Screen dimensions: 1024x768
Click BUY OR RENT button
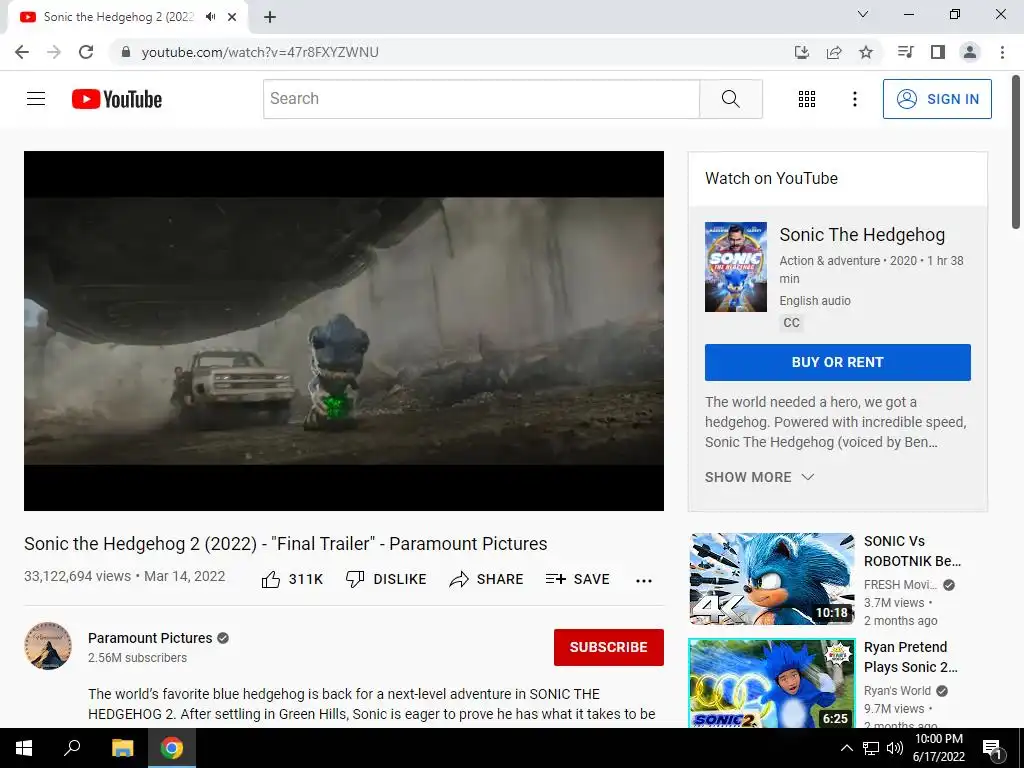pos(838,362)
